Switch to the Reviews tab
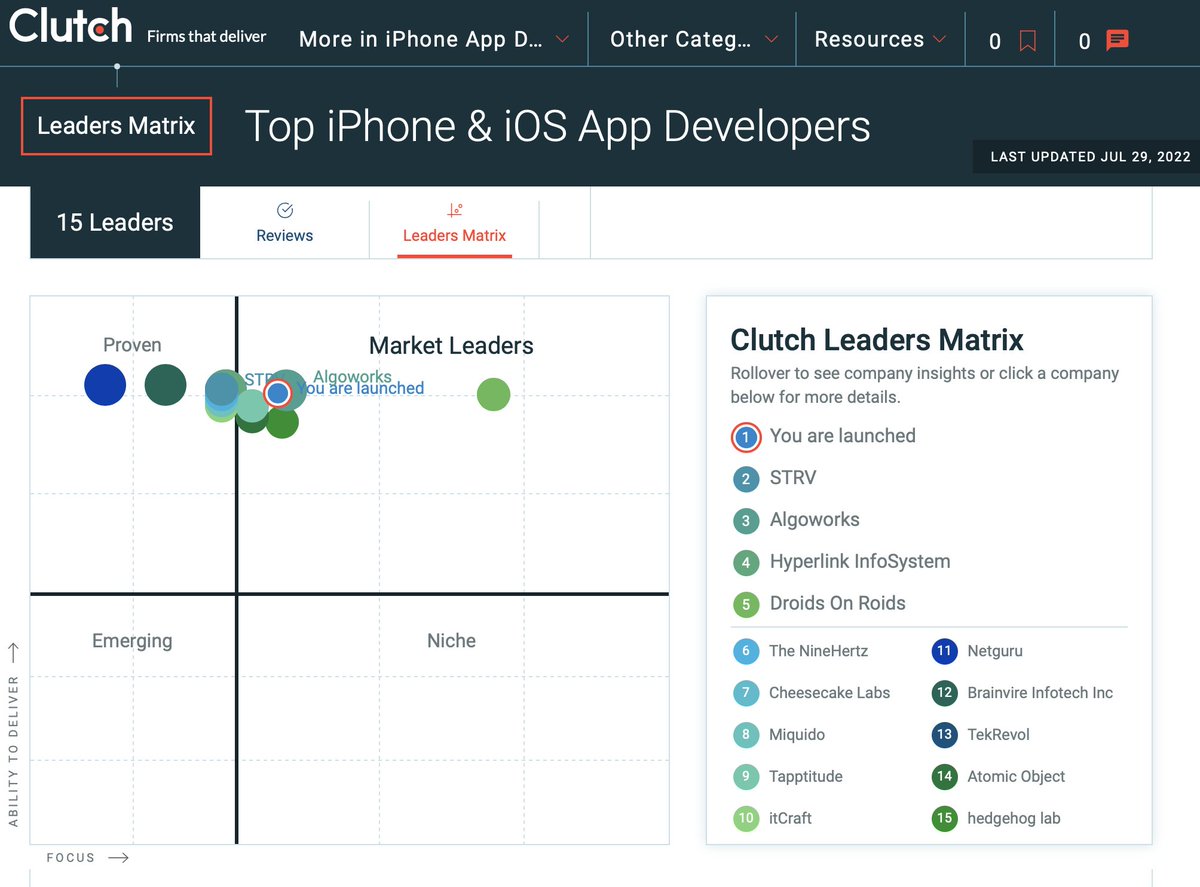This screenshot has width=1200, height=887. pyautogui.click(x=284, y=223)
